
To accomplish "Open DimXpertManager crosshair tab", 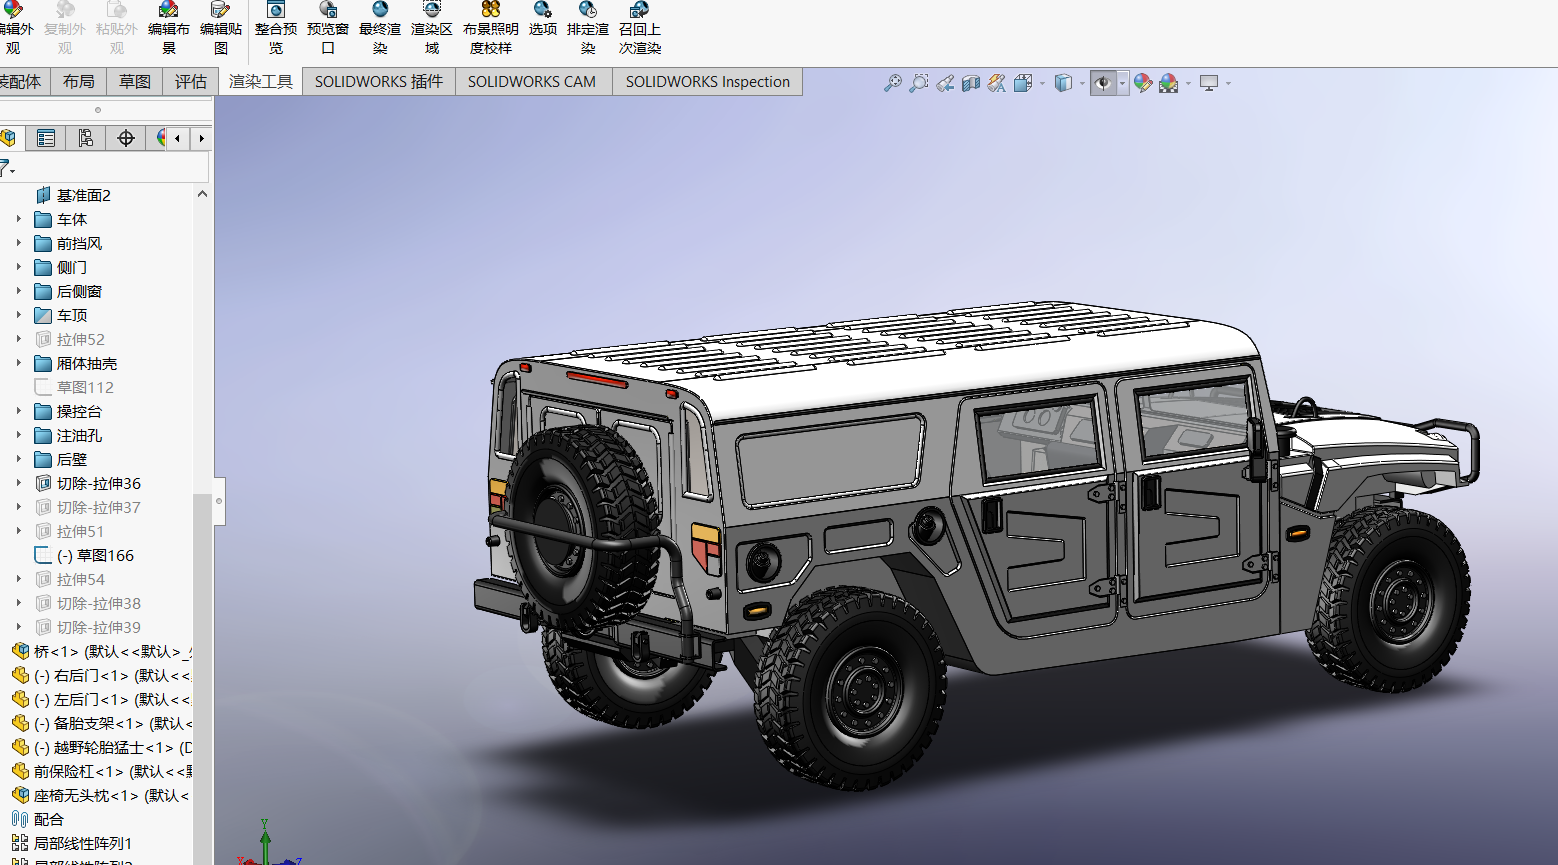I will click(x=126, y=138).
